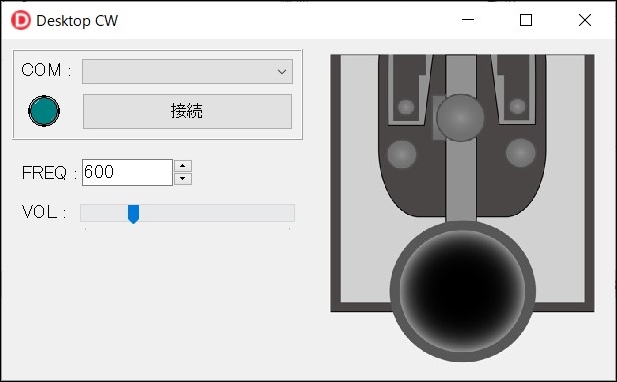Click the 接続 connect button
Screen dimensions: 617x382
pyautogui.click(x=187, y=111)
